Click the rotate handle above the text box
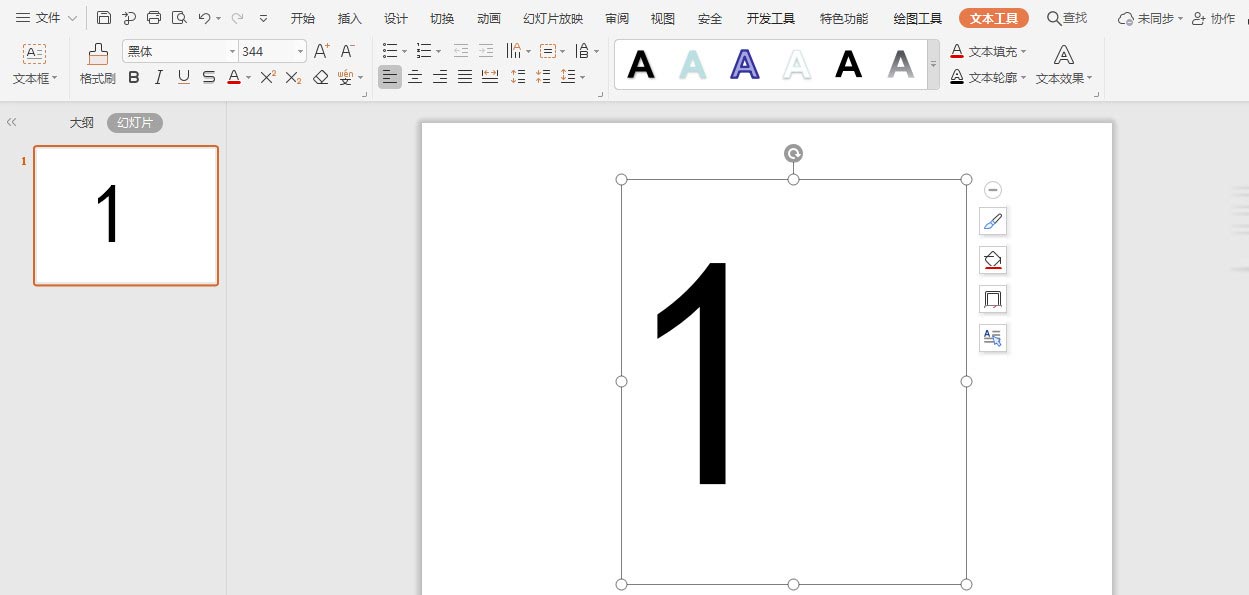Screen dimensions: 1249x595 pyautogui.click(x=793, y=153)
